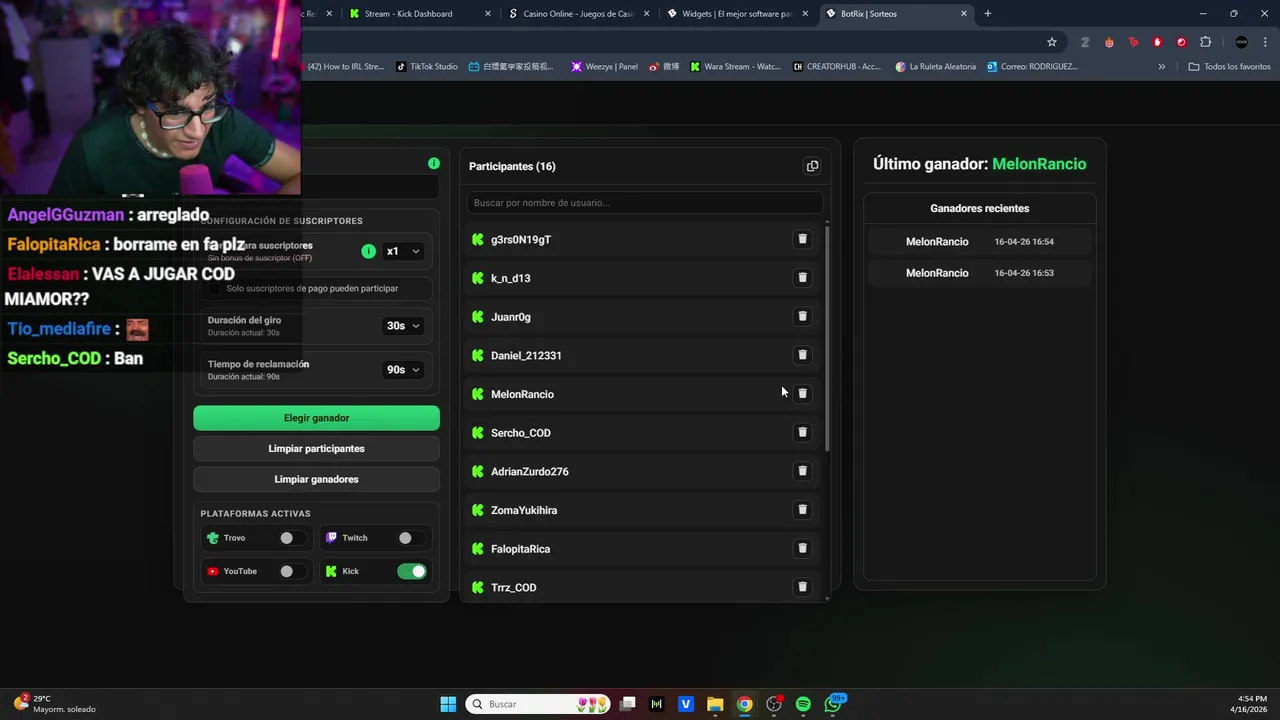Open browser extensions puzzle icon
Screen dimensions: 1280x720
point(1205,42)
